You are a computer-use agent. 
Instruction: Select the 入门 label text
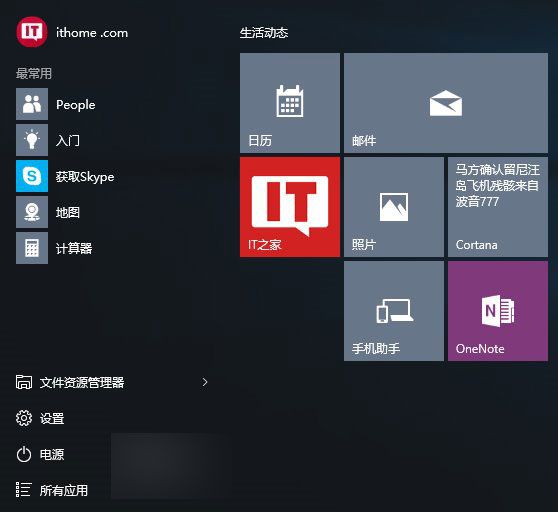pos(68,140)
